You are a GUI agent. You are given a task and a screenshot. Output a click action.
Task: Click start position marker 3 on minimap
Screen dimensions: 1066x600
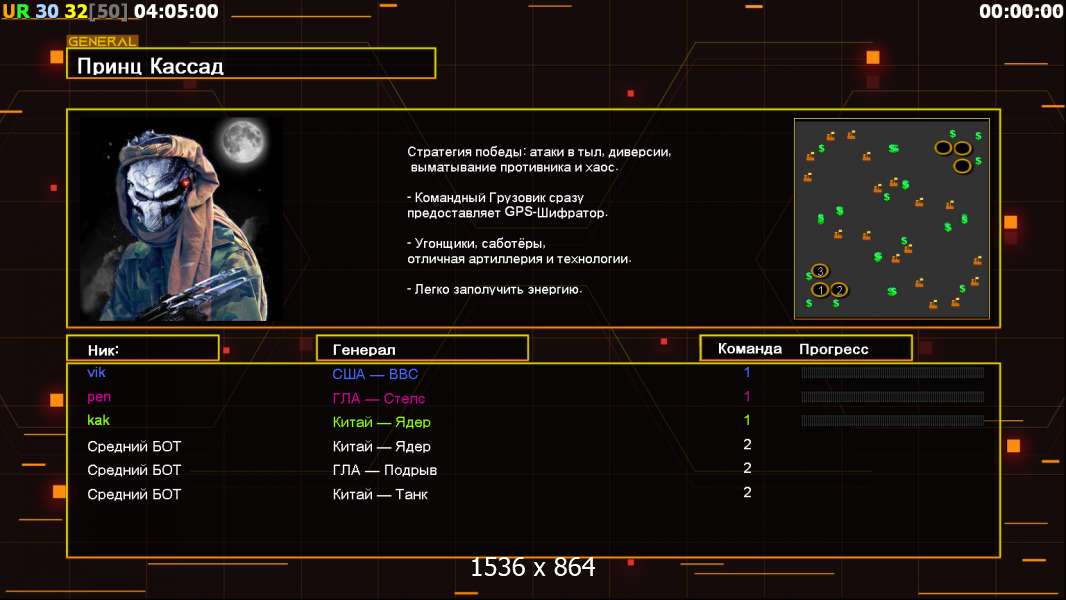point(820,271)
